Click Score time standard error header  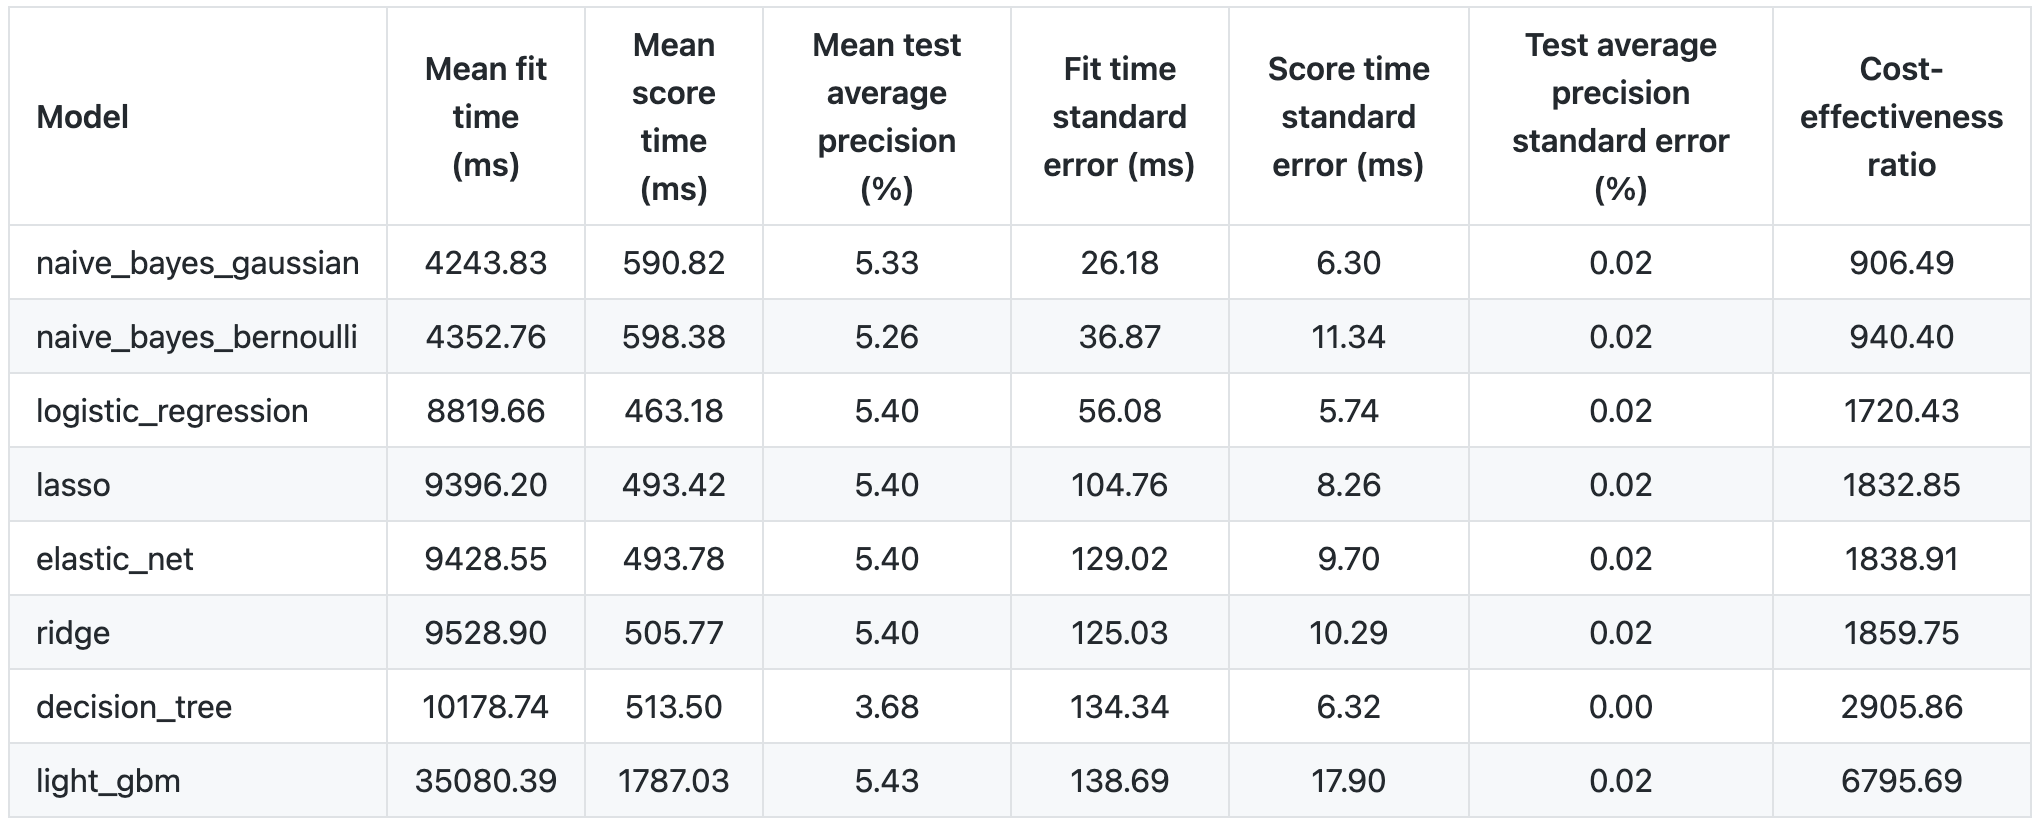[x=1348, y=117]
